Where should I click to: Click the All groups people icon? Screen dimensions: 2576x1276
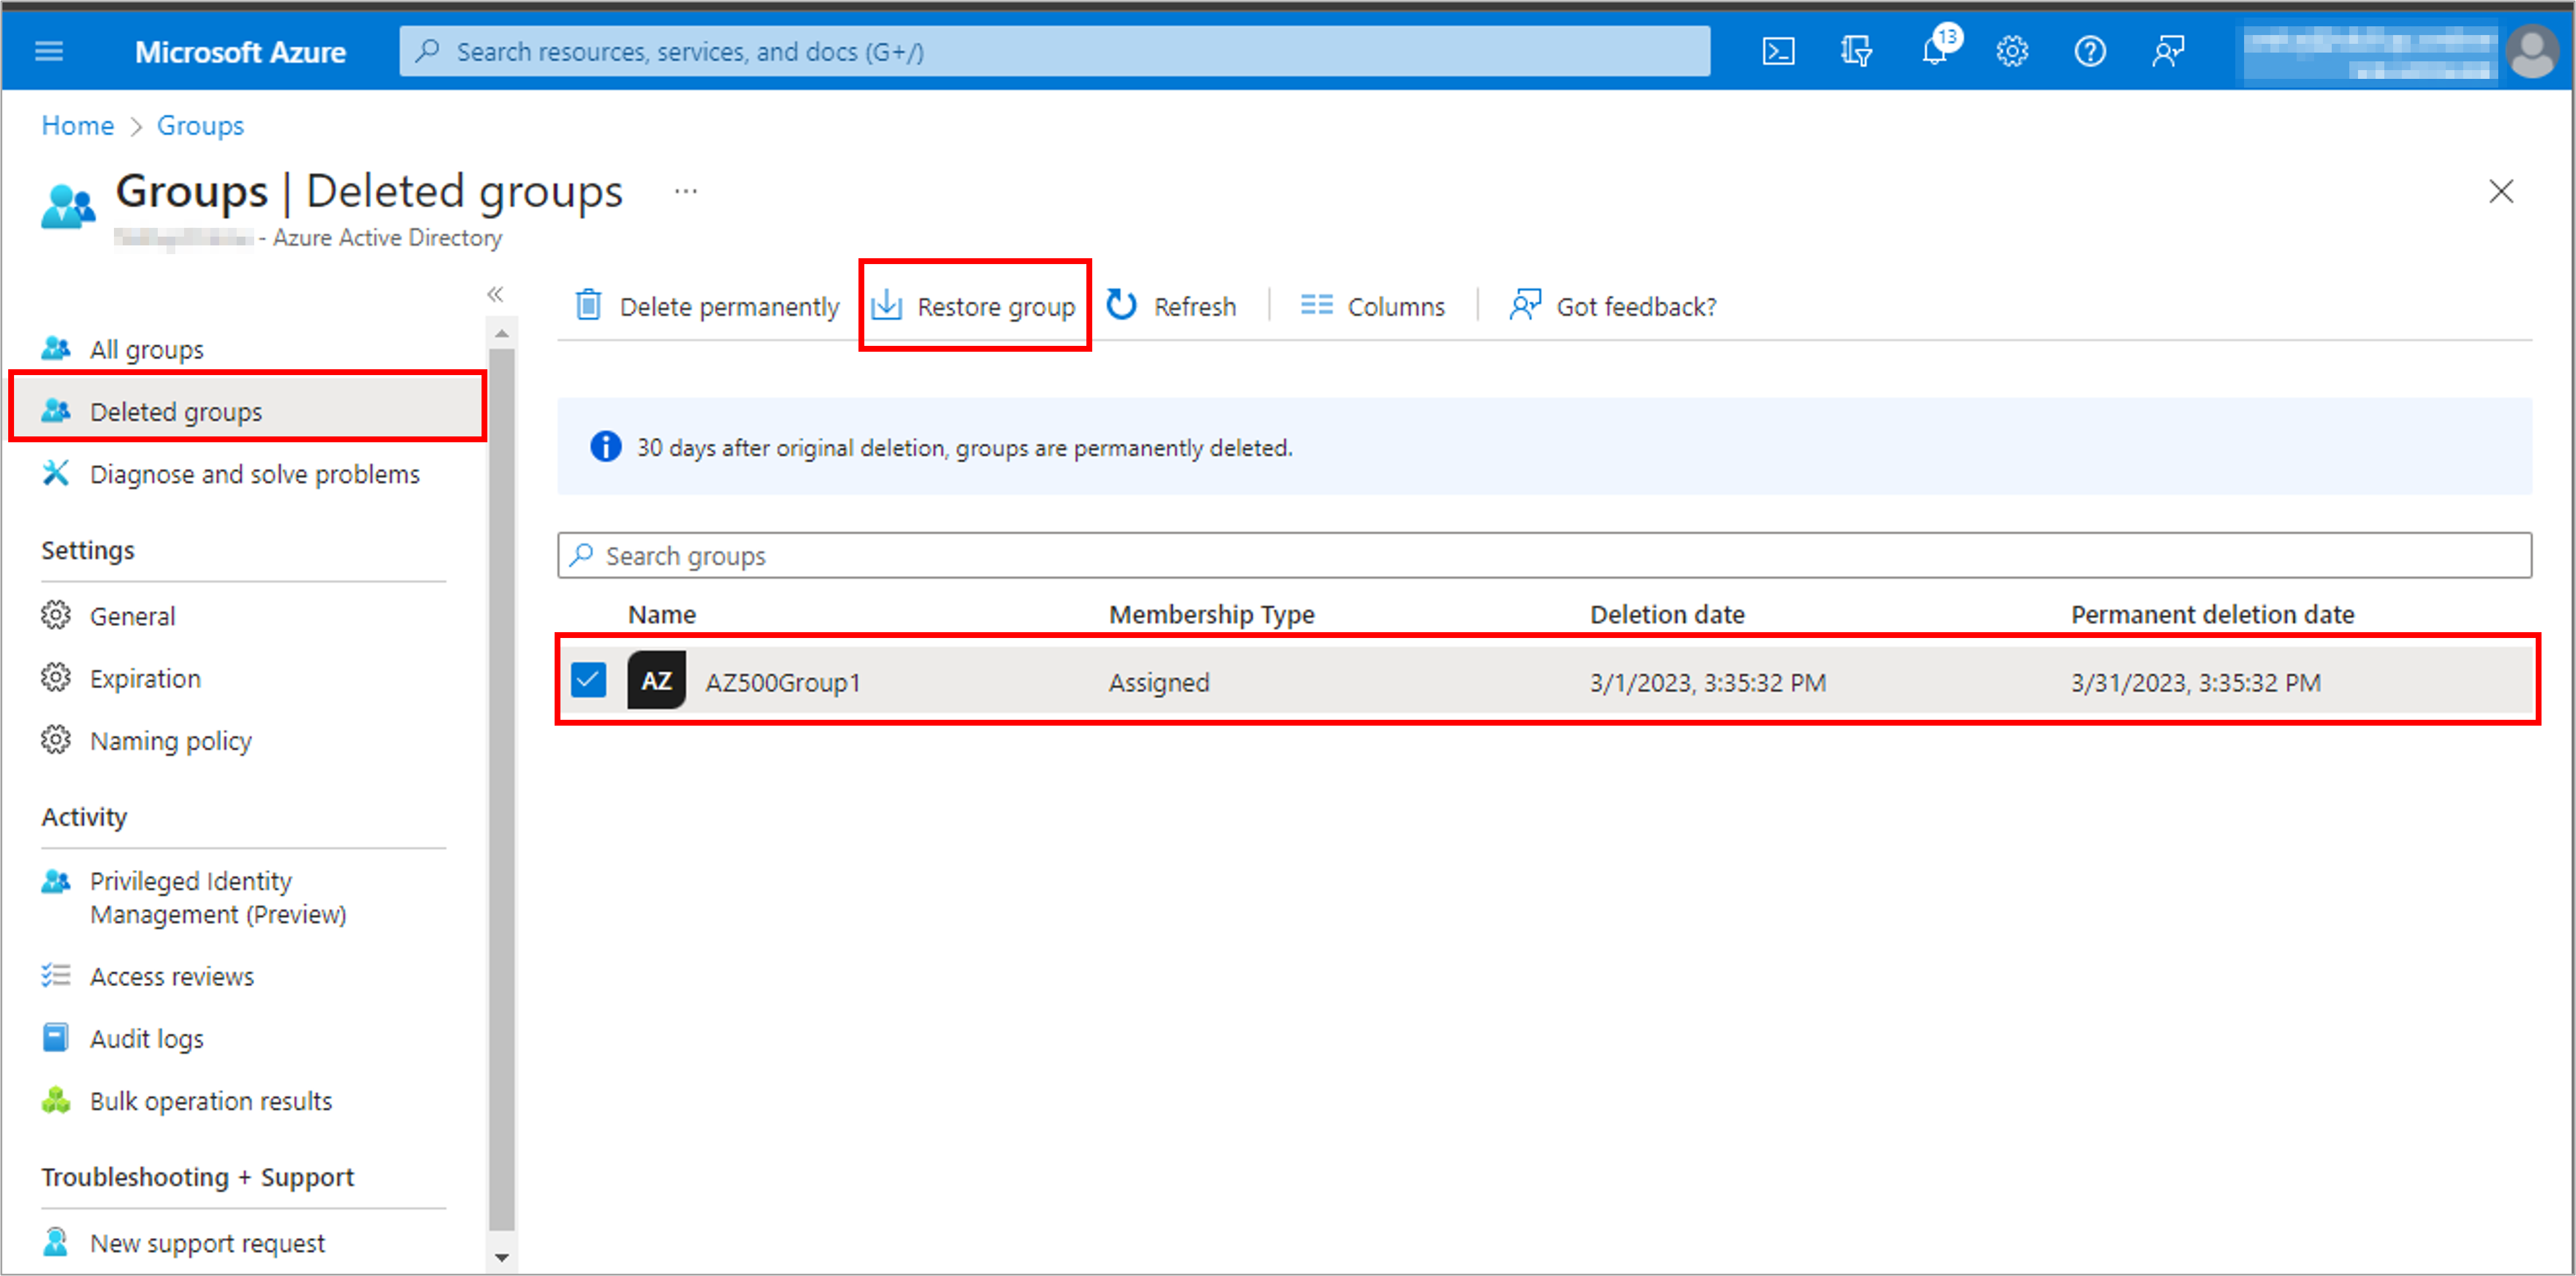(x=56, y=348)
